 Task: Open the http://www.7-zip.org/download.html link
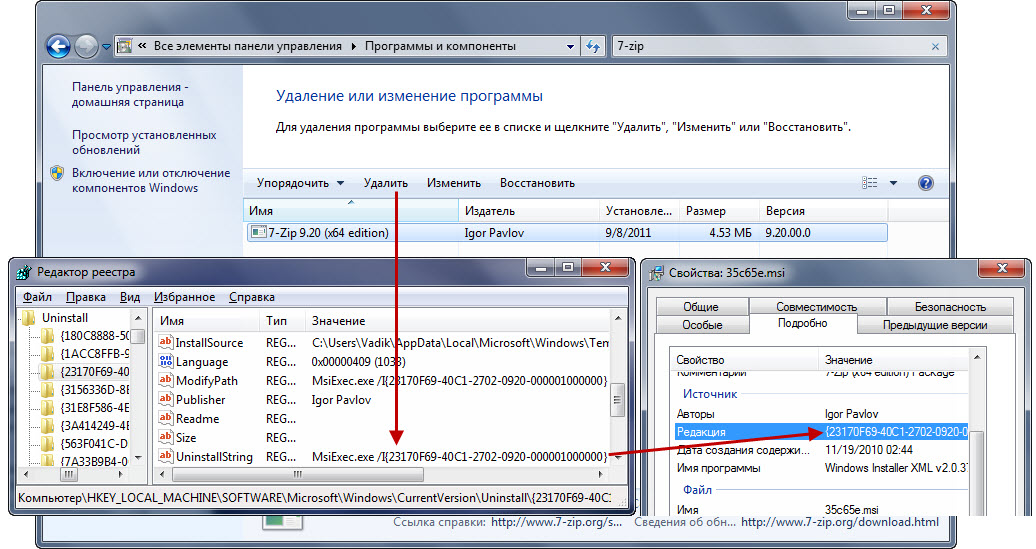point(840,522)
